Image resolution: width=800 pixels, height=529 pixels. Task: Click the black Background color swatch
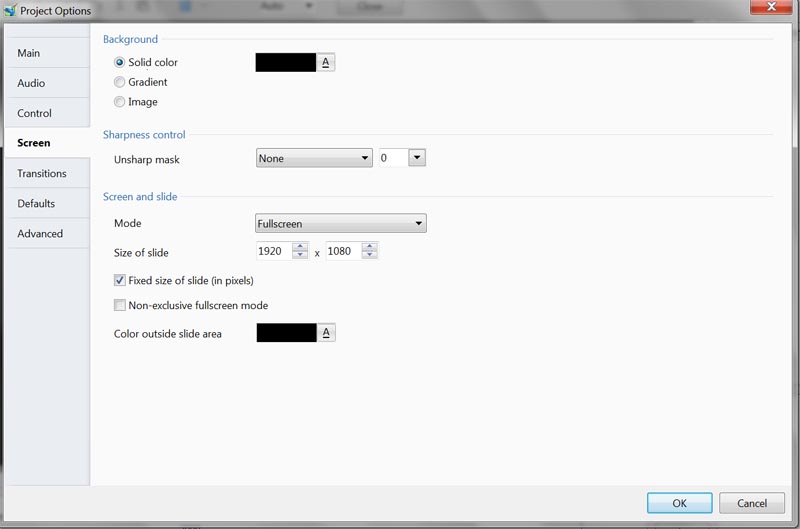[286, 62]
